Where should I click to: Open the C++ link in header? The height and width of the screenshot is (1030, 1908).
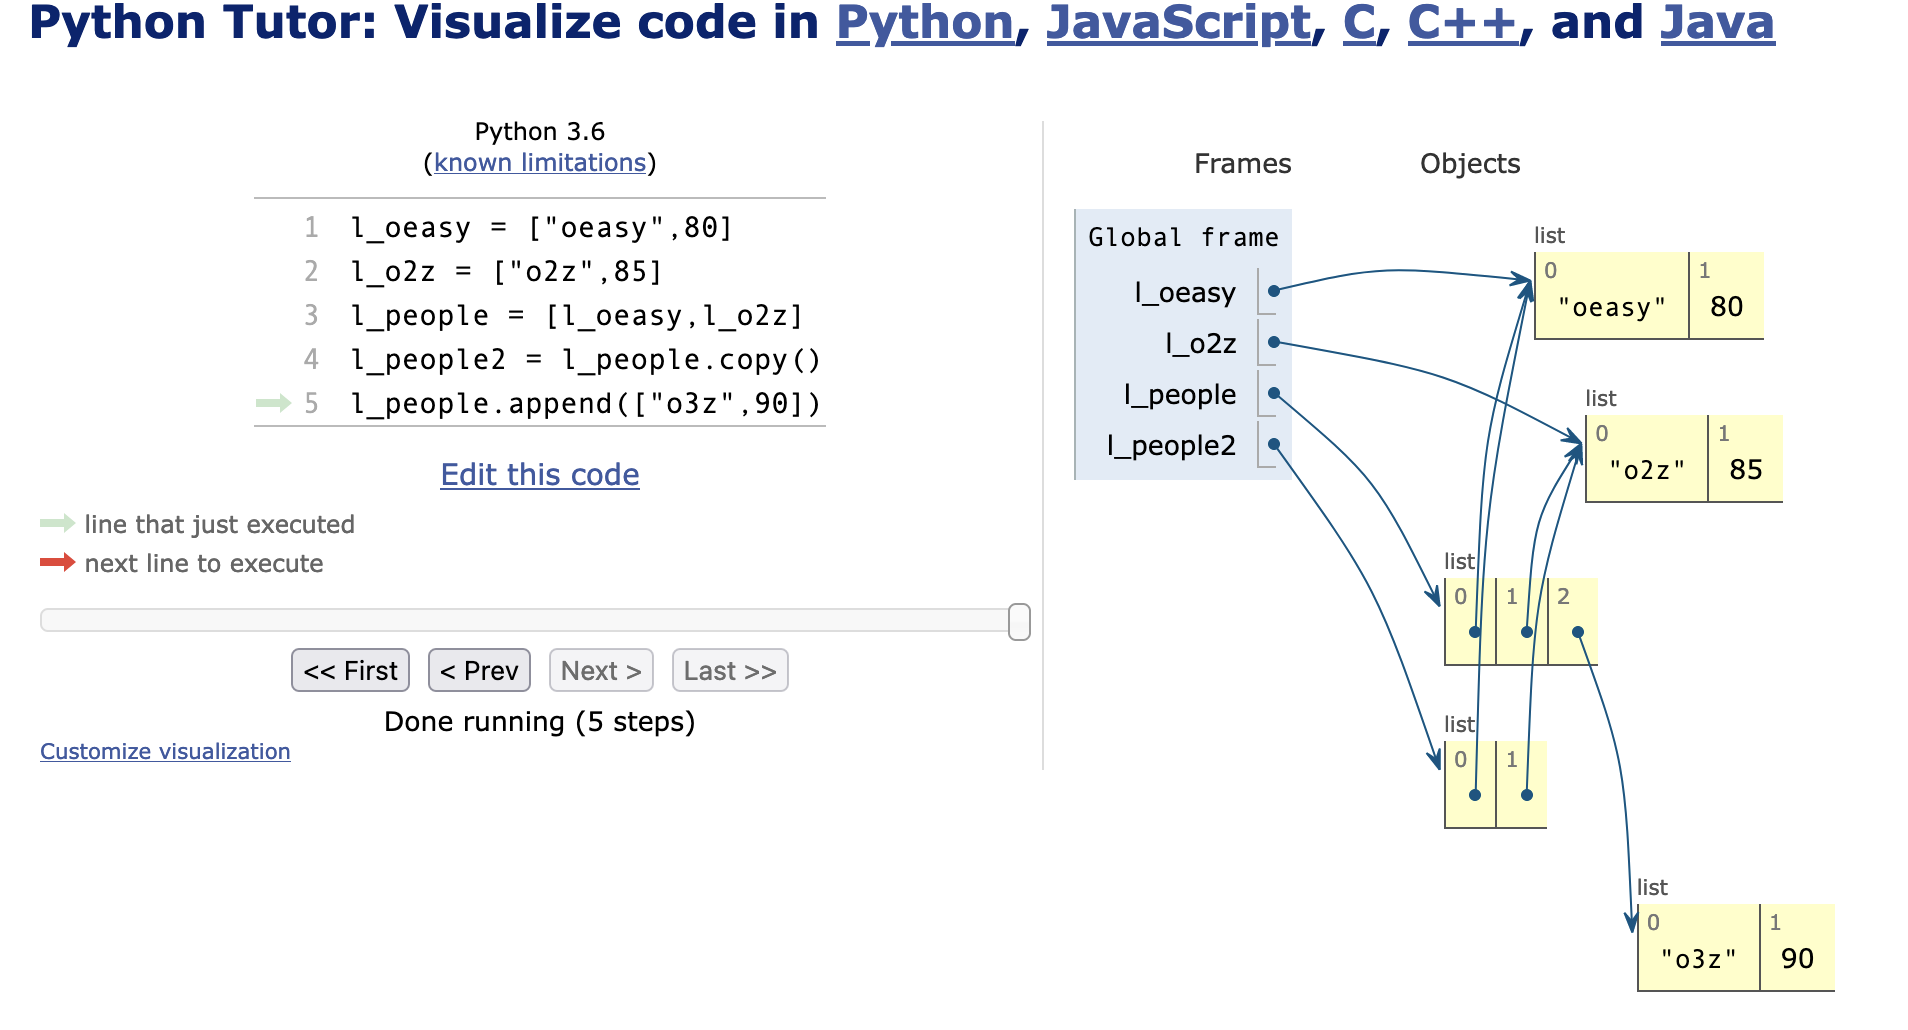coord(1463,24)
